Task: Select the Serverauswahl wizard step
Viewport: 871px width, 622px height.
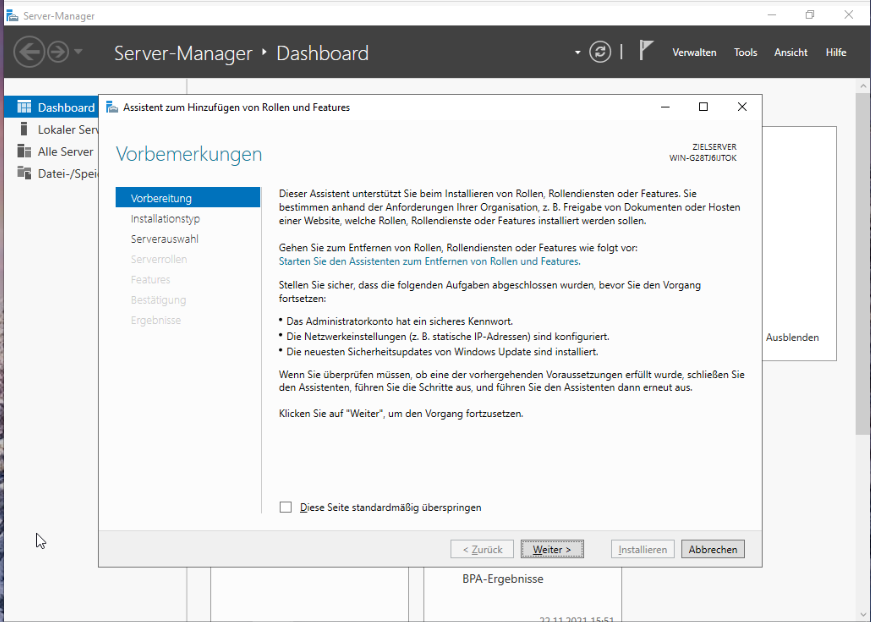Action: 164,239
